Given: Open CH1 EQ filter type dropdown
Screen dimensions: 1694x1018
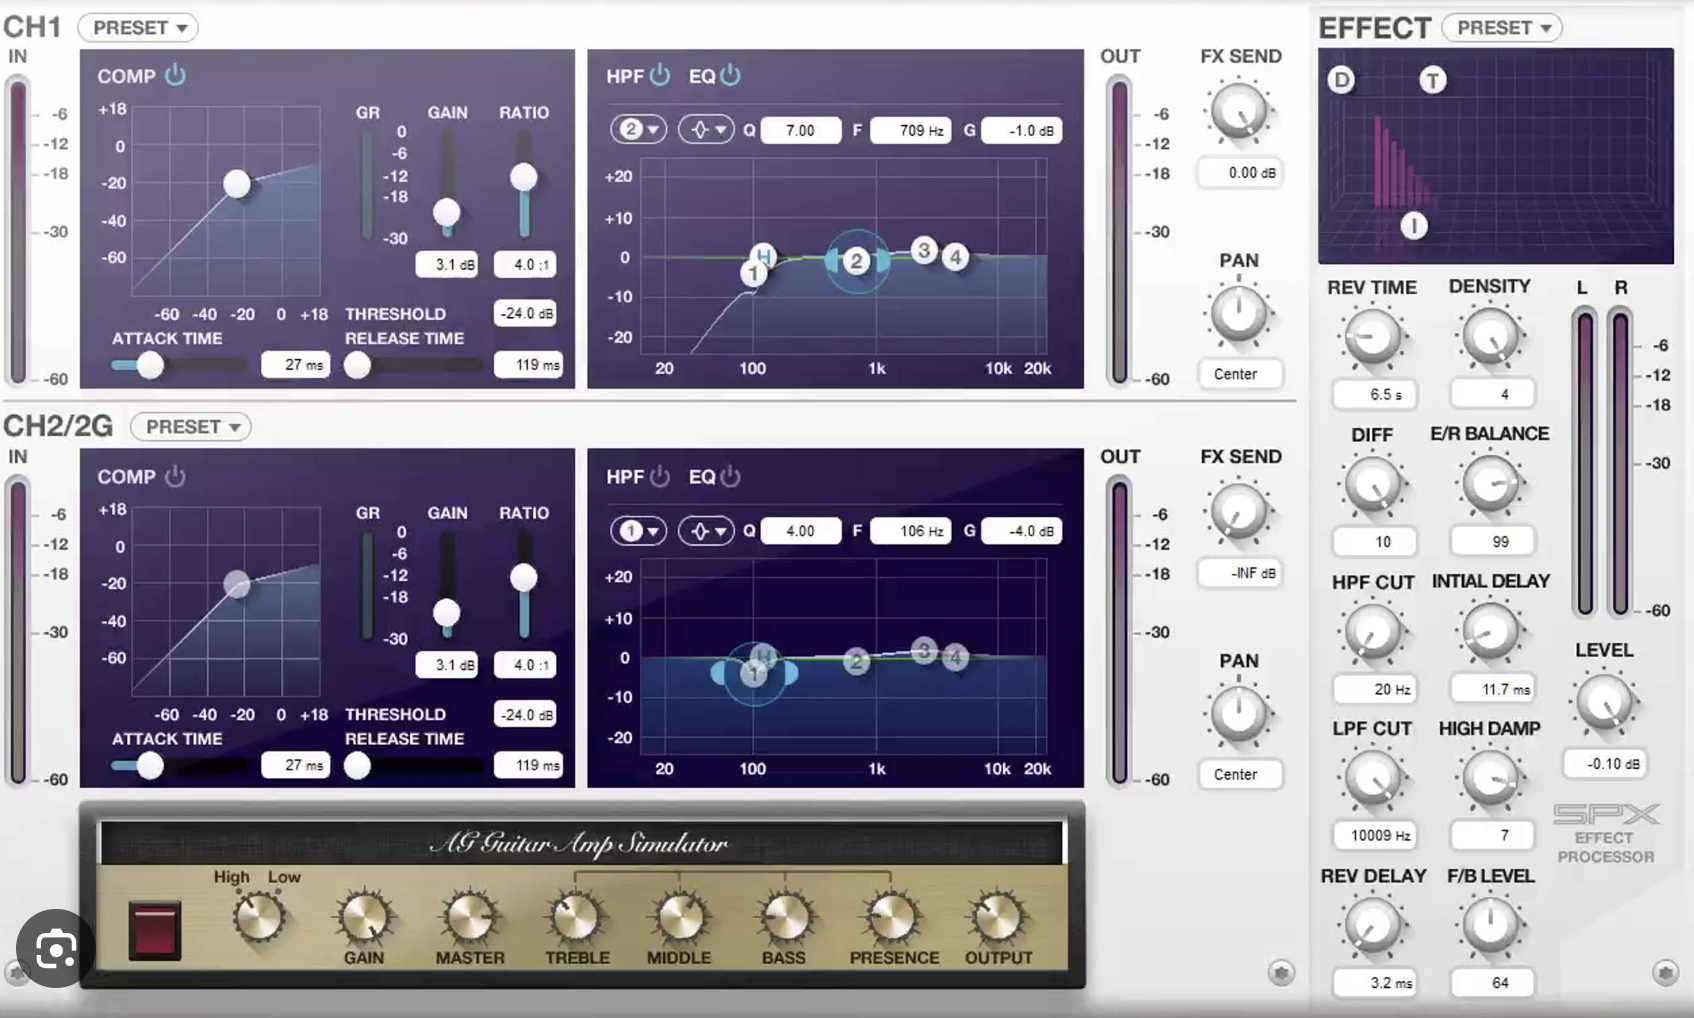Looking at the screenshot, I should (x=706, y=130).
